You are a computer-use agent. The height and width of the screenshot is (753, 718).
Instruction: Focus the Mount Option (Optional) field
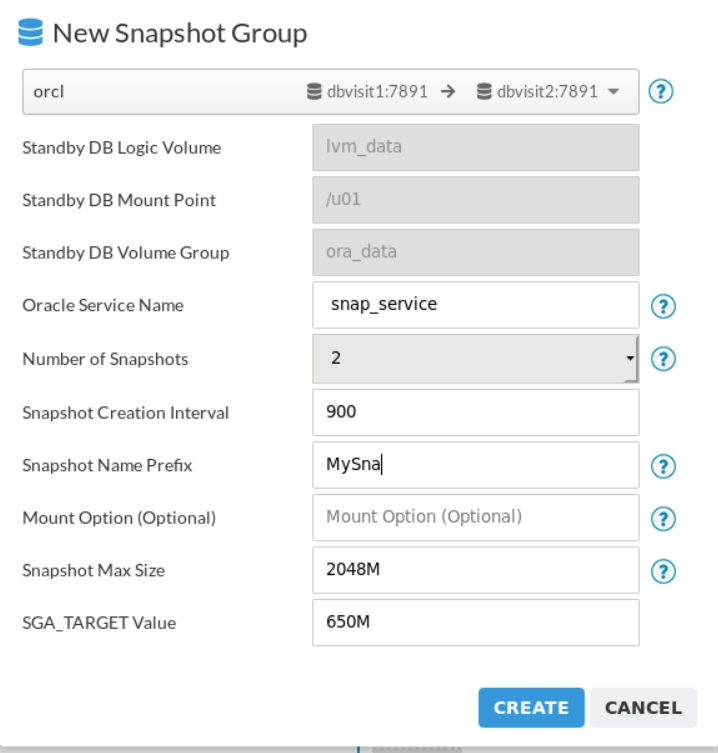click(475, 517)
